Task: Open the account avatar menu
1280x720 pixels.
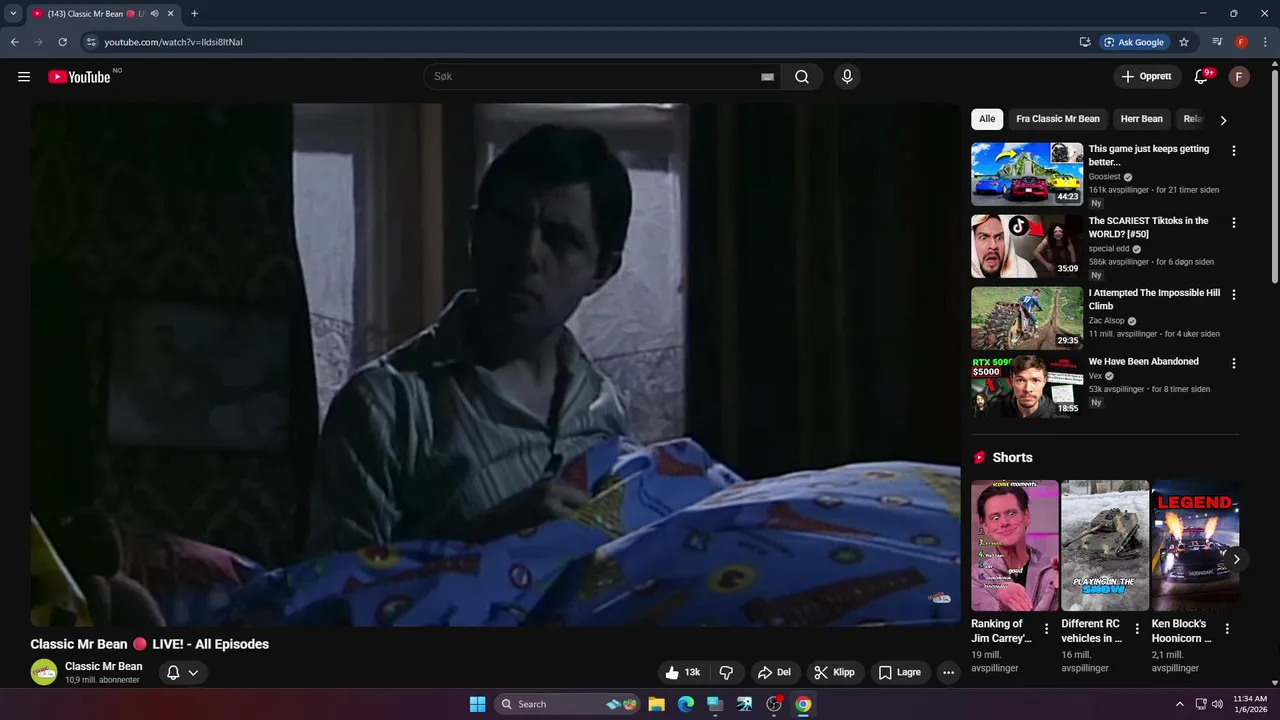Action: [x=1239, y=77]
